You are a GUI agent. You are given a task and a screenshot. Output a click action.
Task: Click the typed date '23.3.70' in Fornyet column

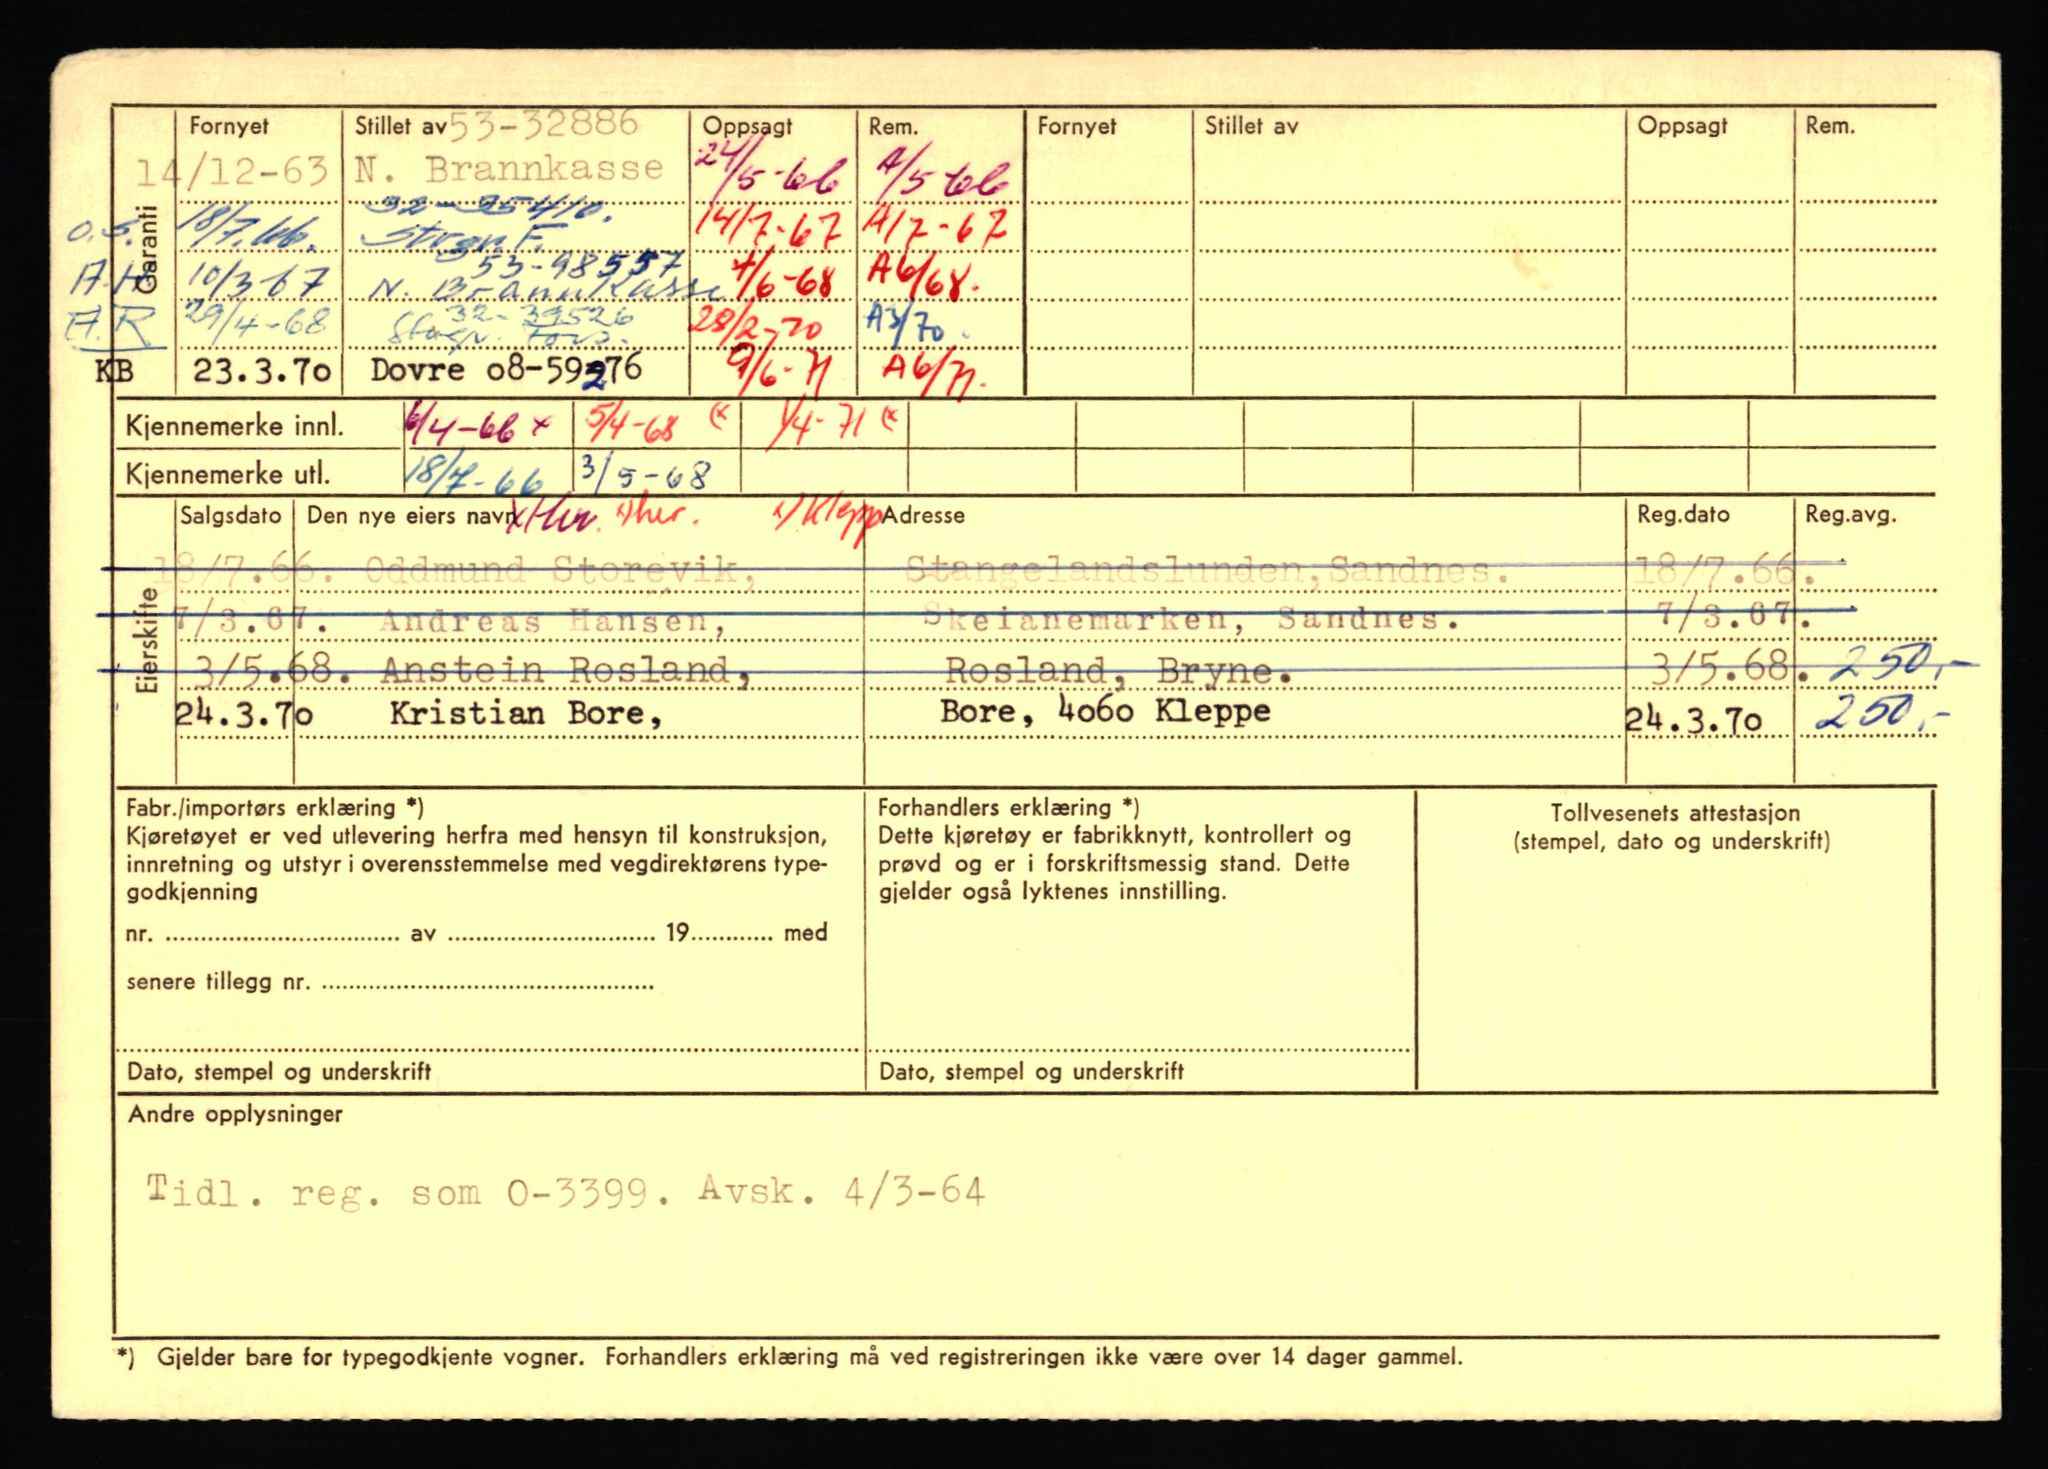point(262,371)
